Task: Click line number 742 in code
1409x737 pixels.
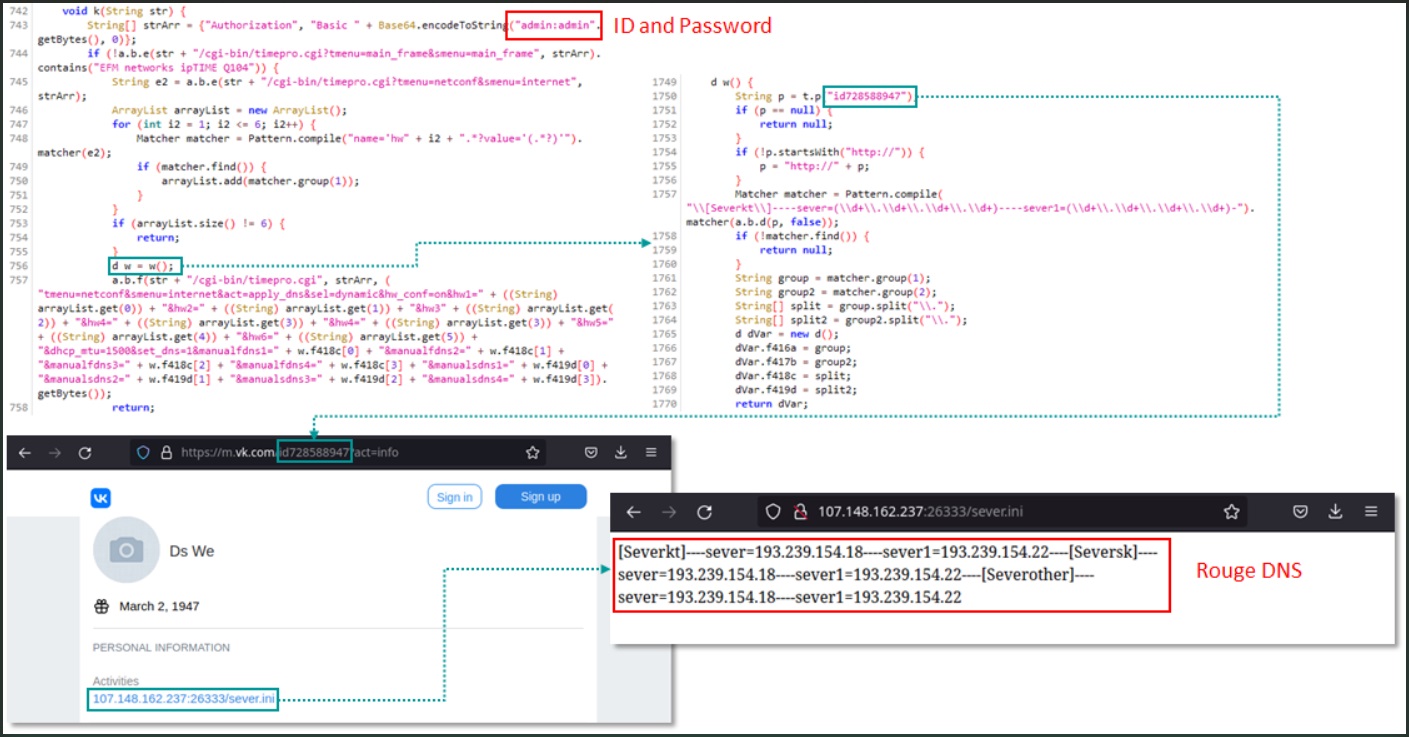Action: coord(17,9)
